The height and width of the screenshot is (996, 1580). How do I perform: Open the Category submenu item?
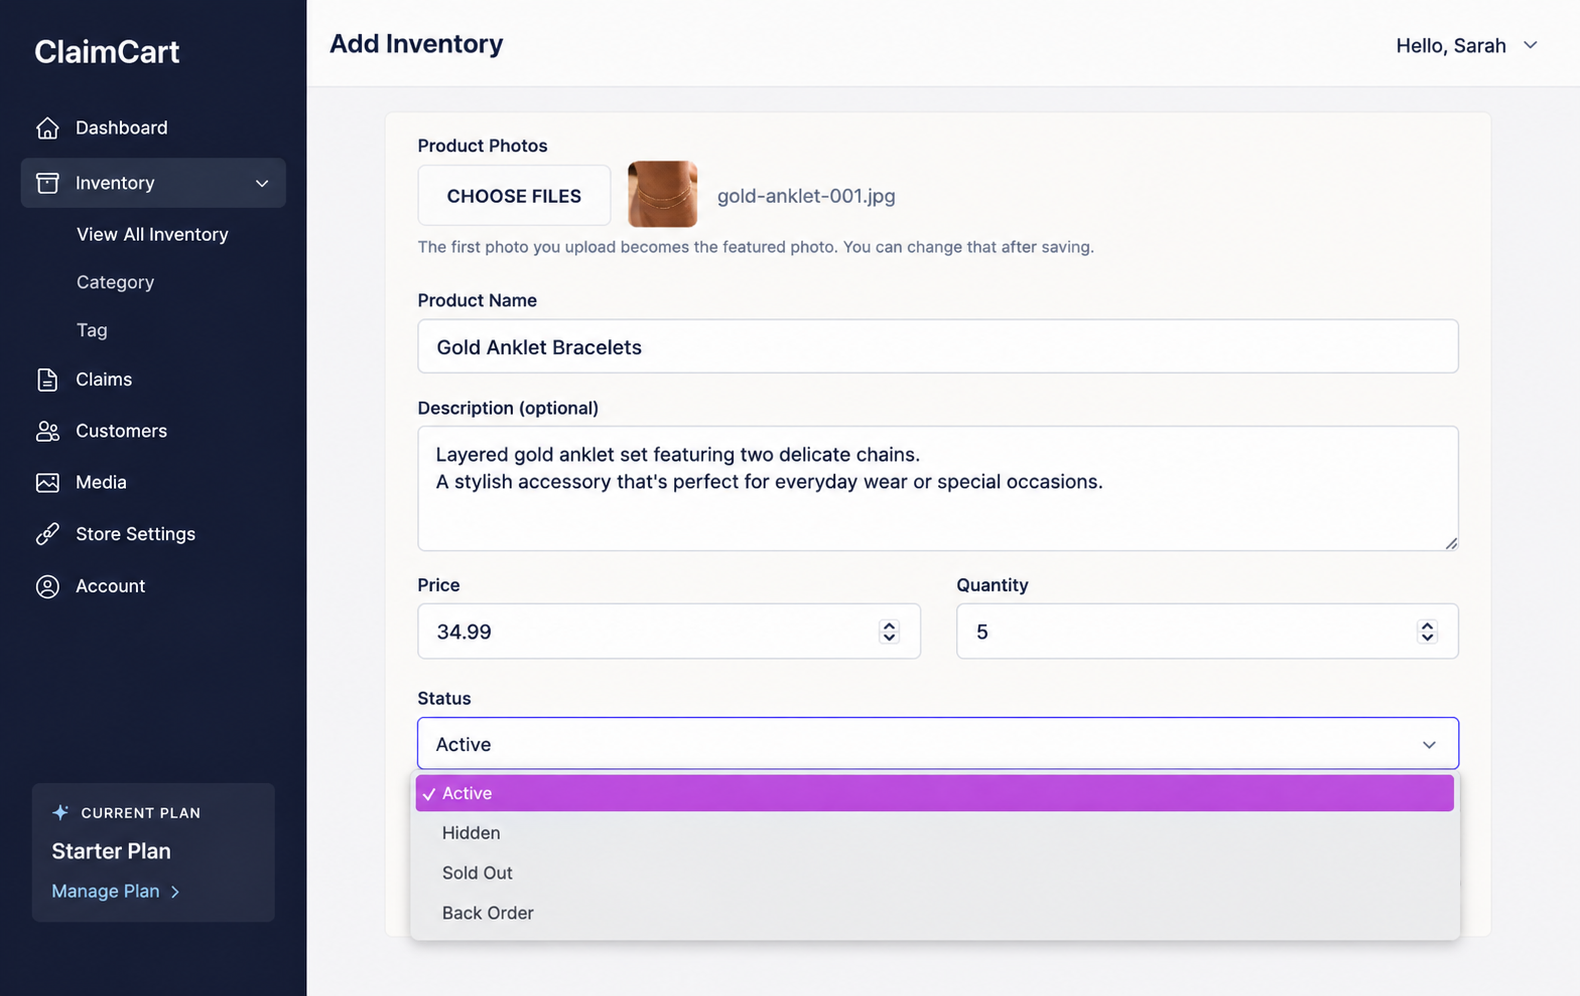coord(115,282)
